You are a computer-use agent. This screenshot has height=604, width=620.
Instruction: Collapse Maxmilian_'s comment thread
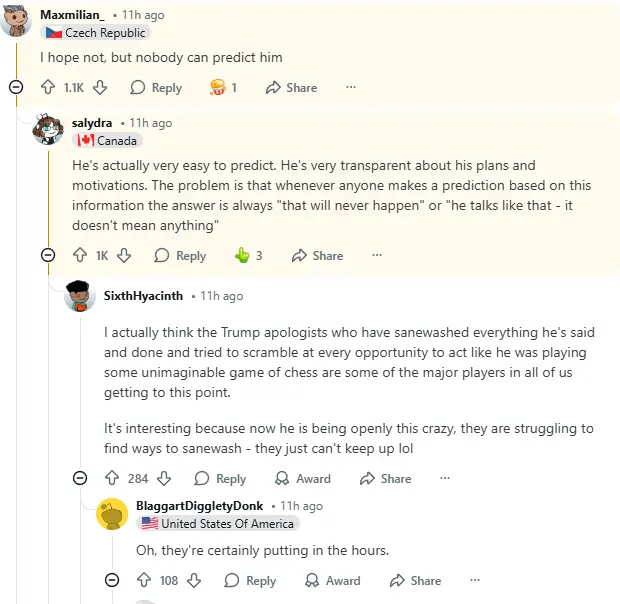[16, 88]
